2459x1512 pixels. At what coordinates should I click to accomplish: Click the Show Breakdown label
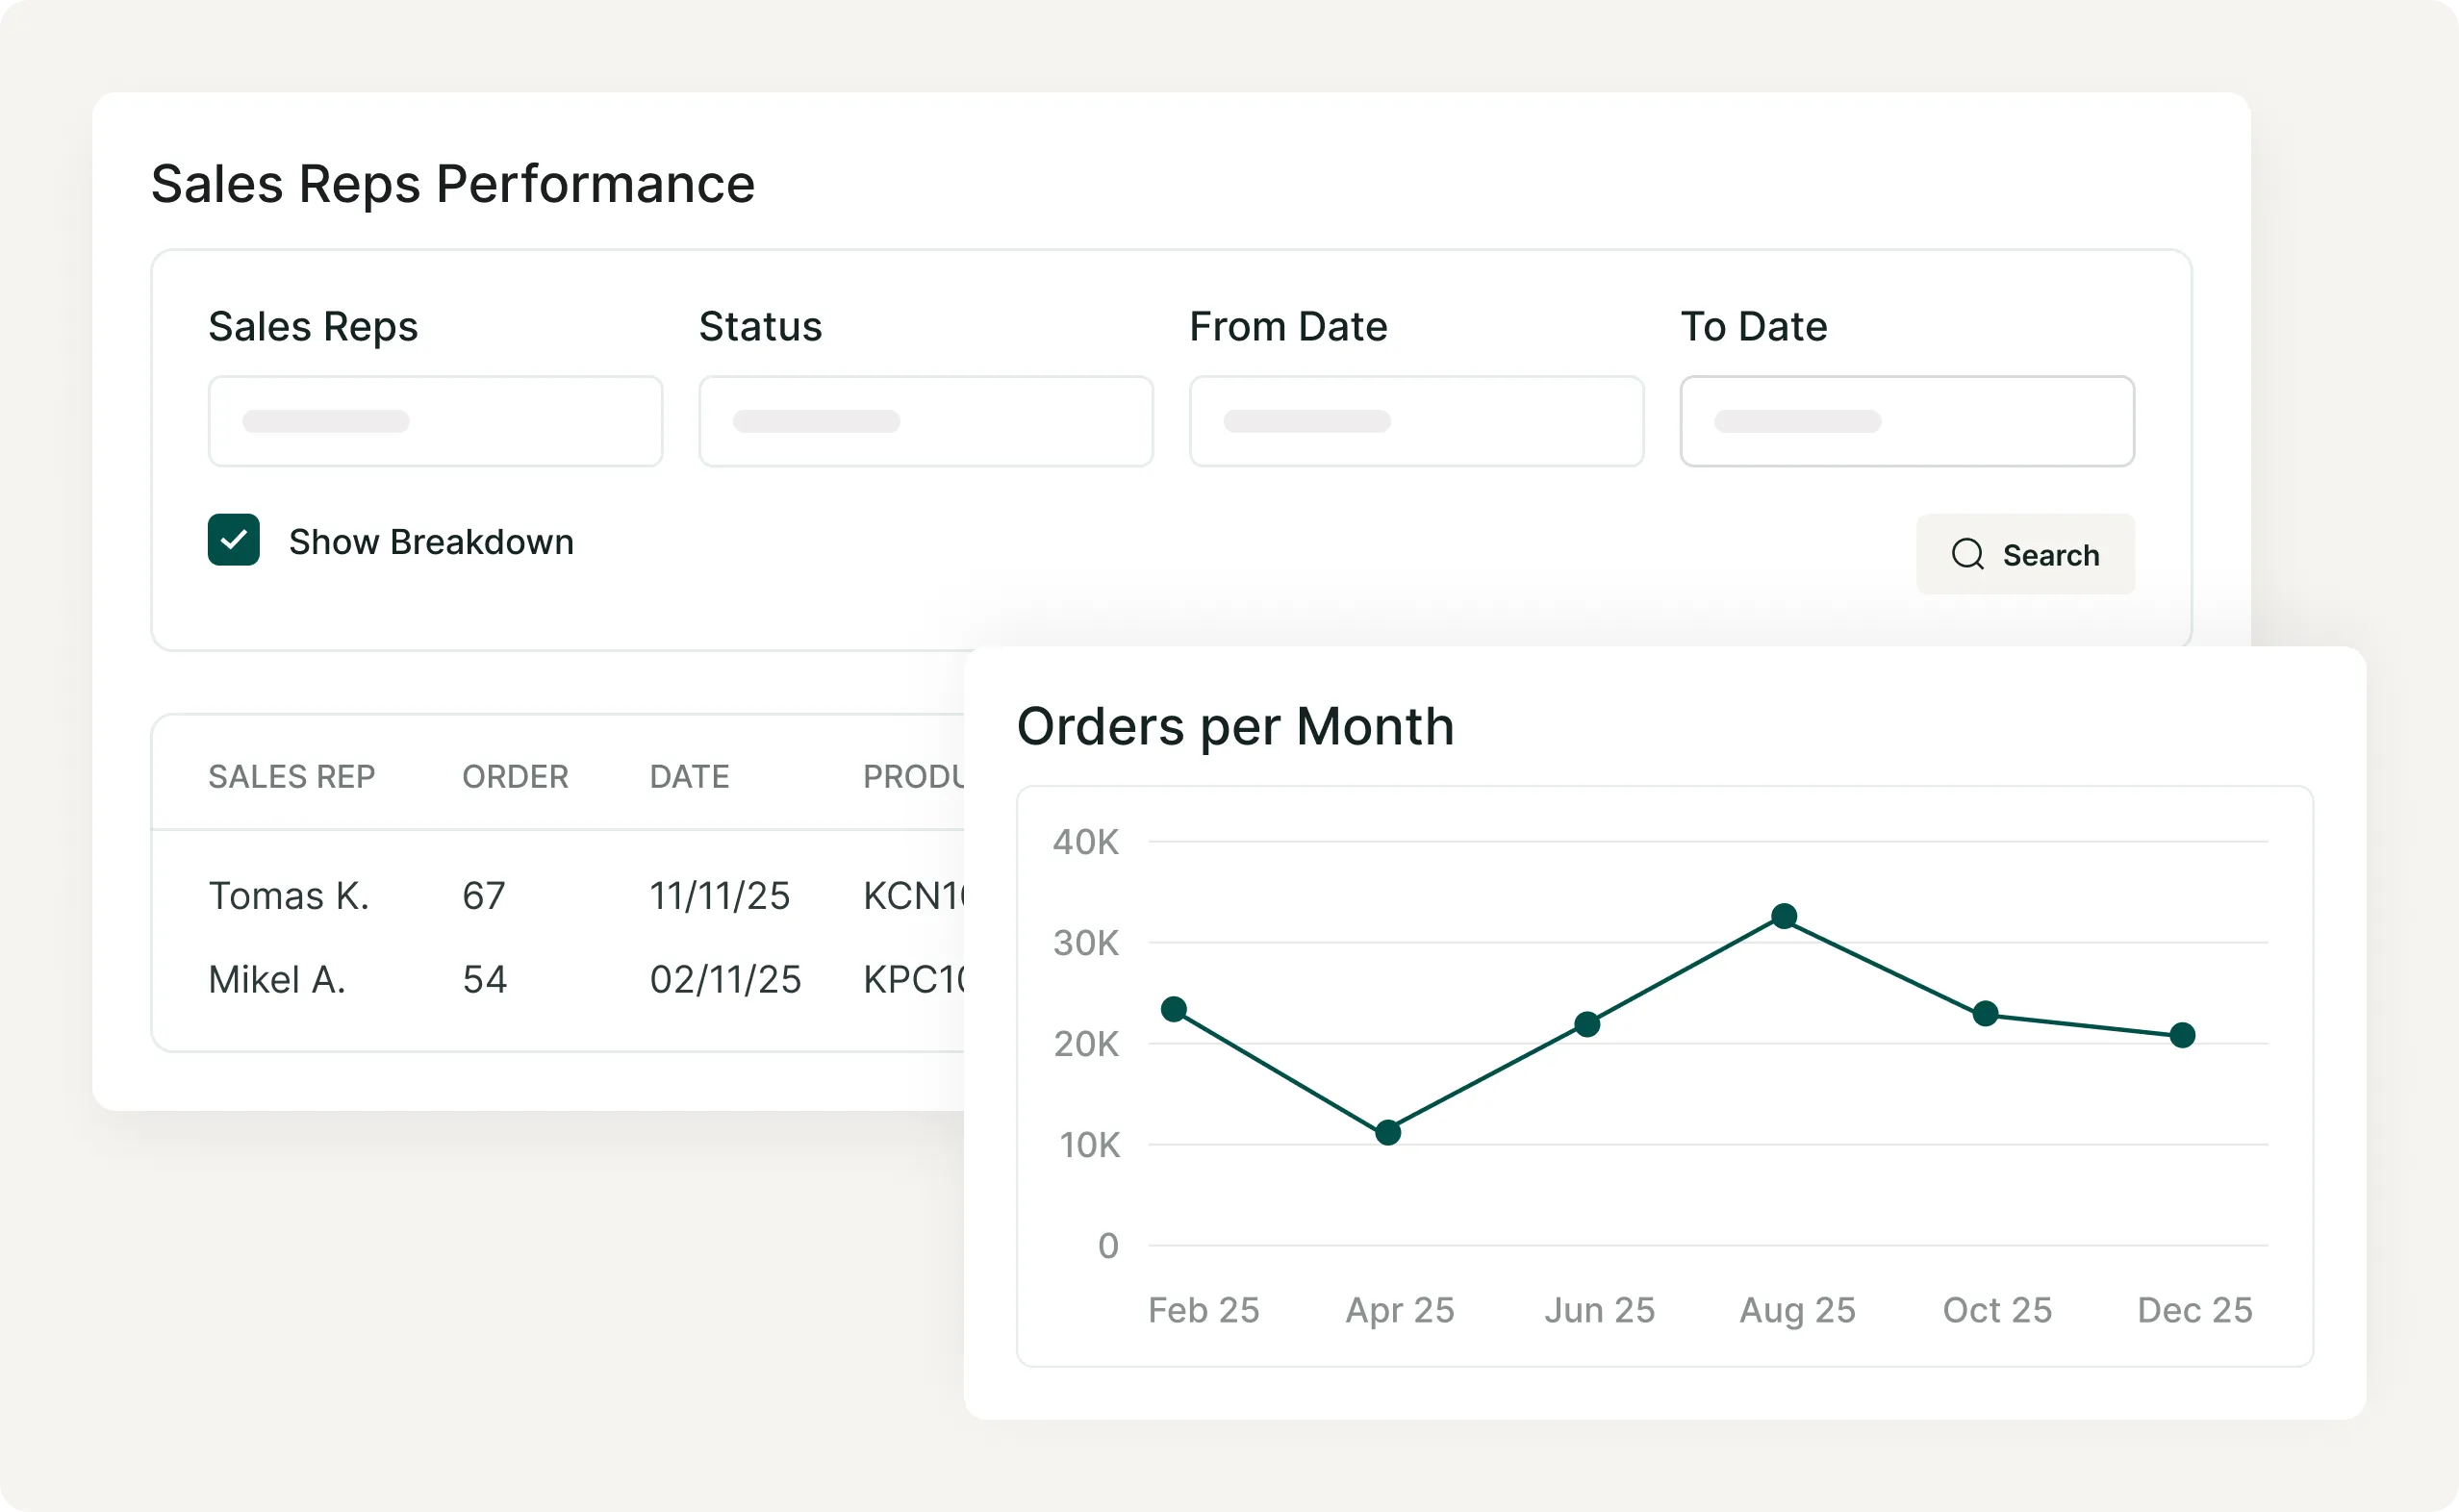tap(431, 542)
